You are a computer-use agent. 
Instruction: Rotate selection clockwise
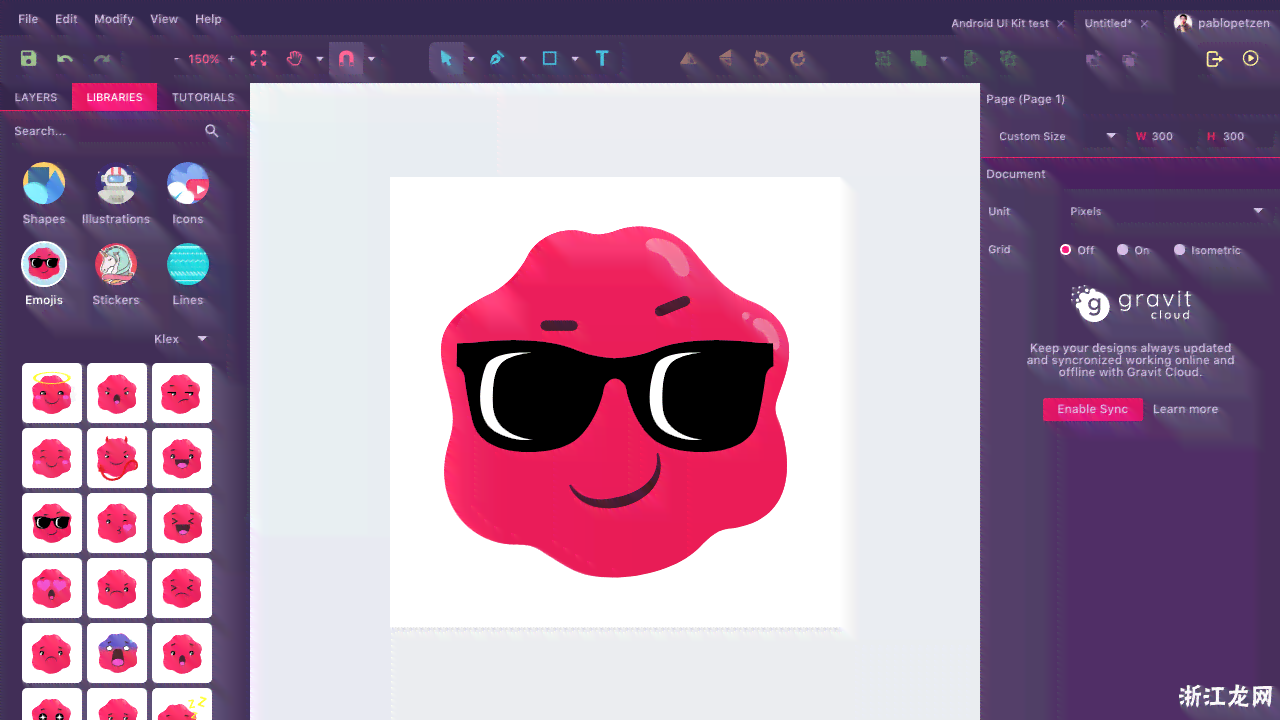(798, 59)
